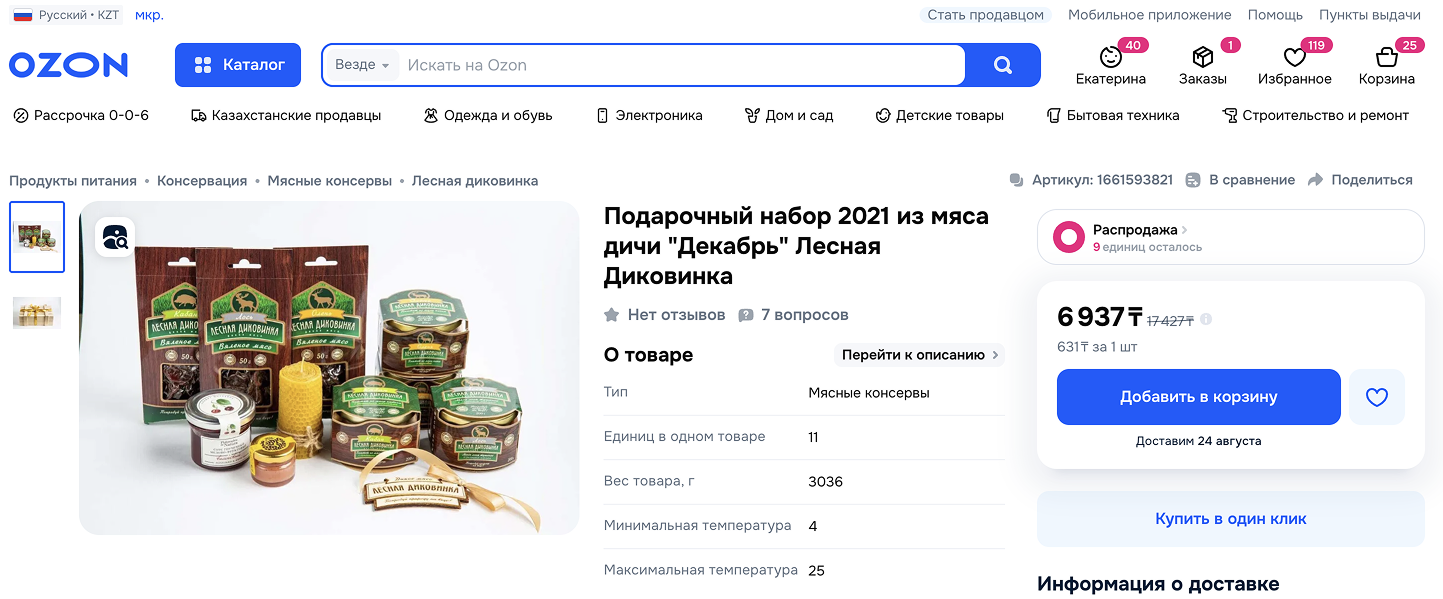Open Рассрочка 0-0-6 menu item
The image size is (1443, 599).
coord(81,116)
